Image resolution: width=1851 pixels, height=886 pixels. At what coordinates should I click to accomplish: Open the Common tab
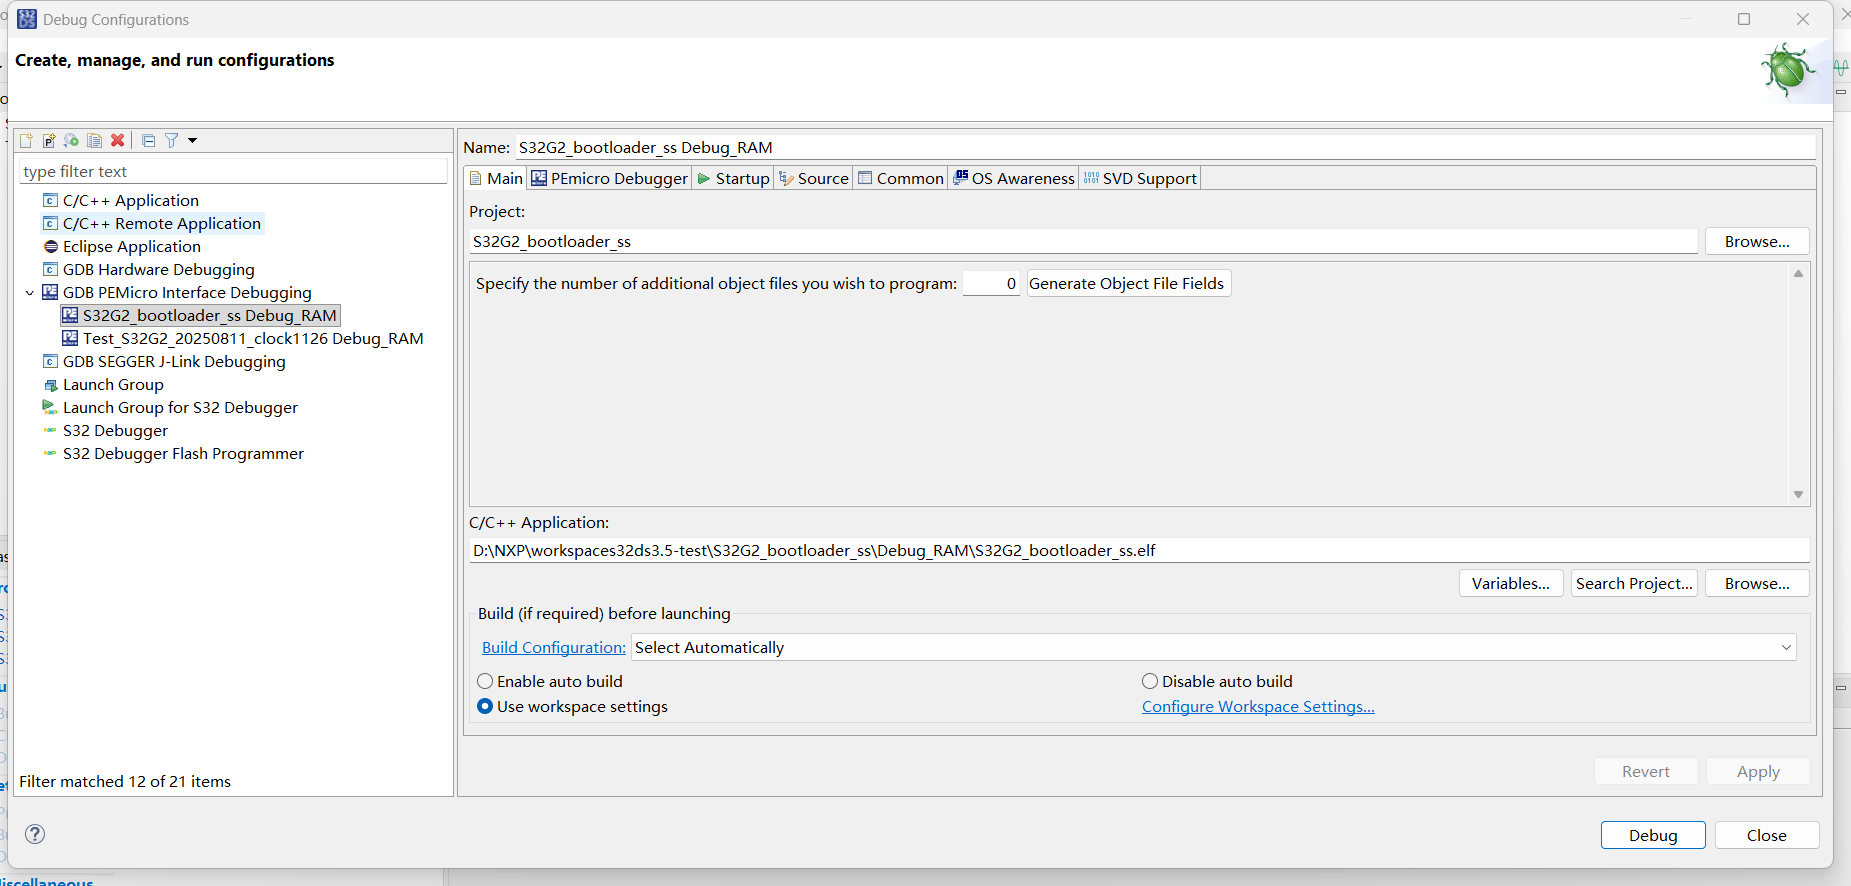900,179
